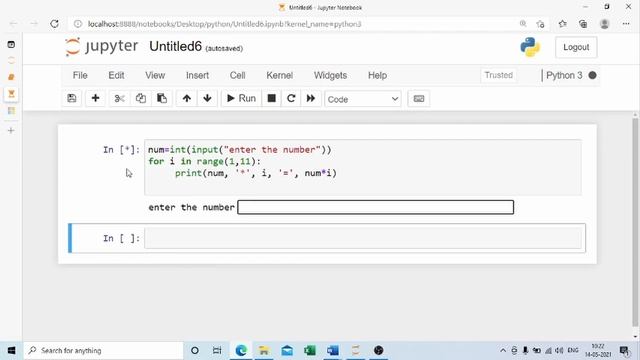This screenshot has height=360, width=640.
Task: Click the taskbar search box
Action: (x=103, y=350)
